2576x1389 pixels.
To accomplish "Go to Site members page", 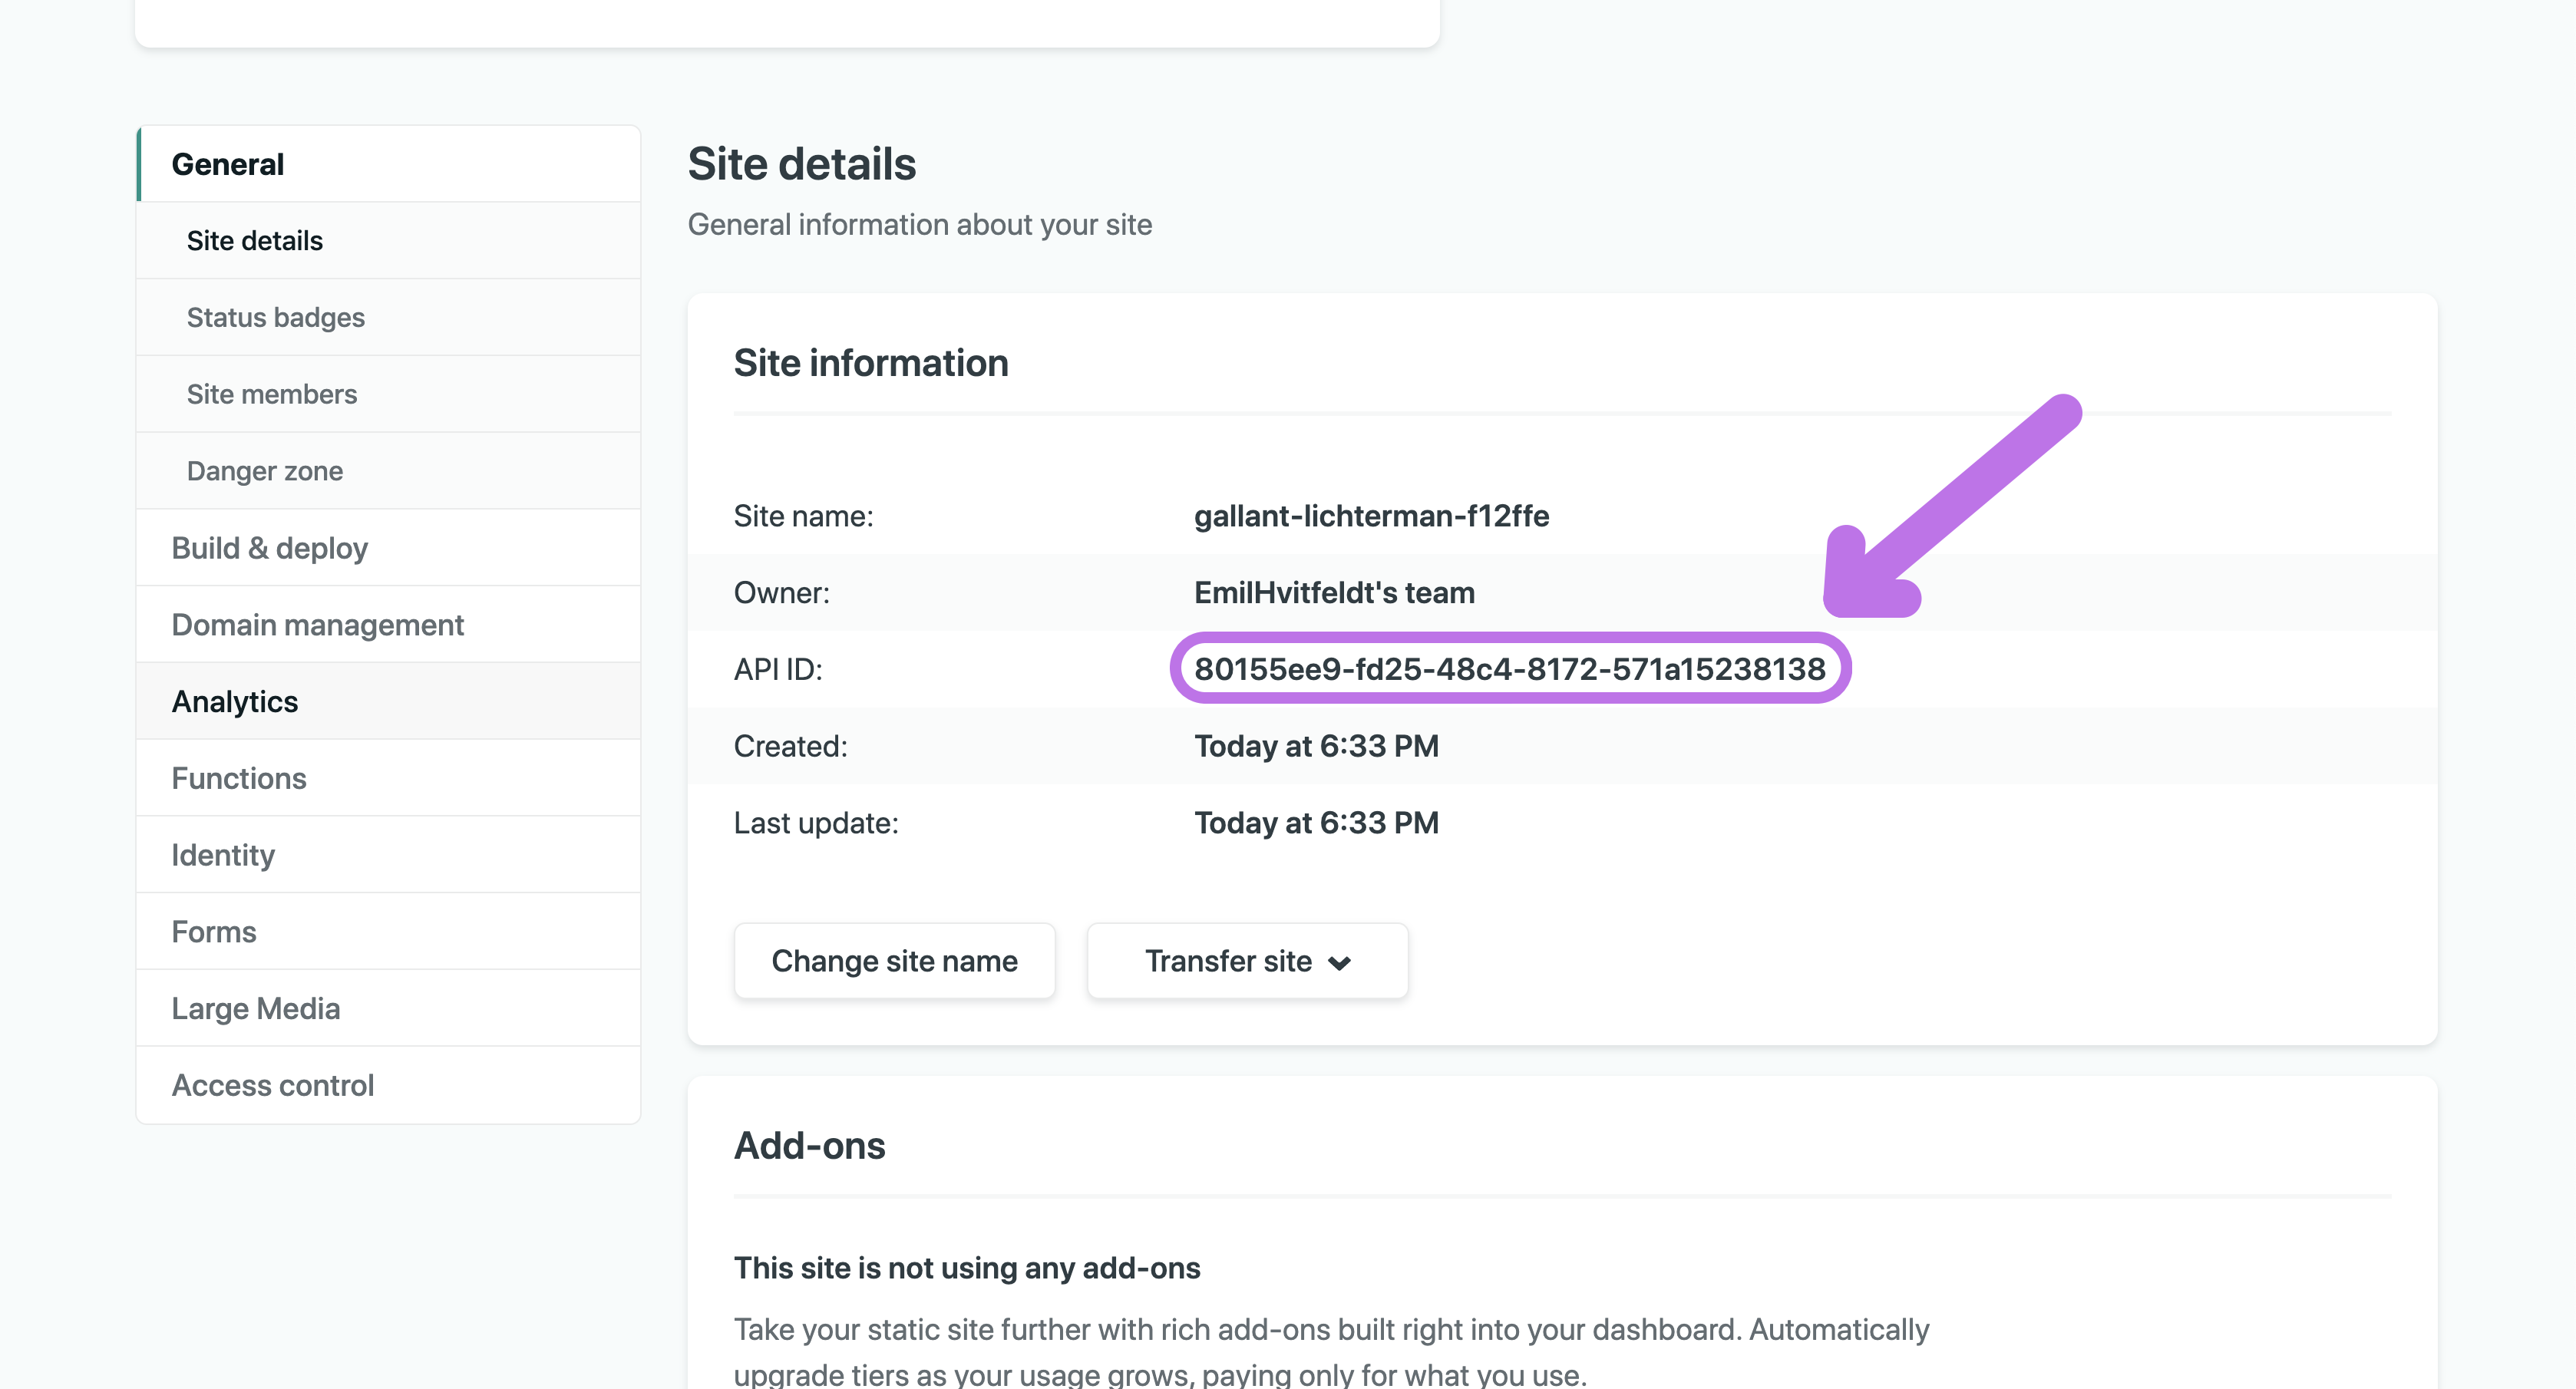I will (x=388, y=394).
